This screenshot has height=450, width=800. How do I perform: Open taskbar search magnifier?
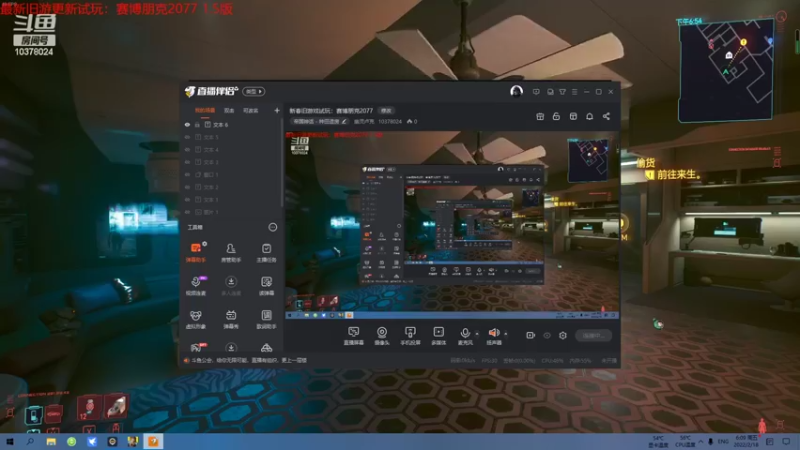(30, 441)
